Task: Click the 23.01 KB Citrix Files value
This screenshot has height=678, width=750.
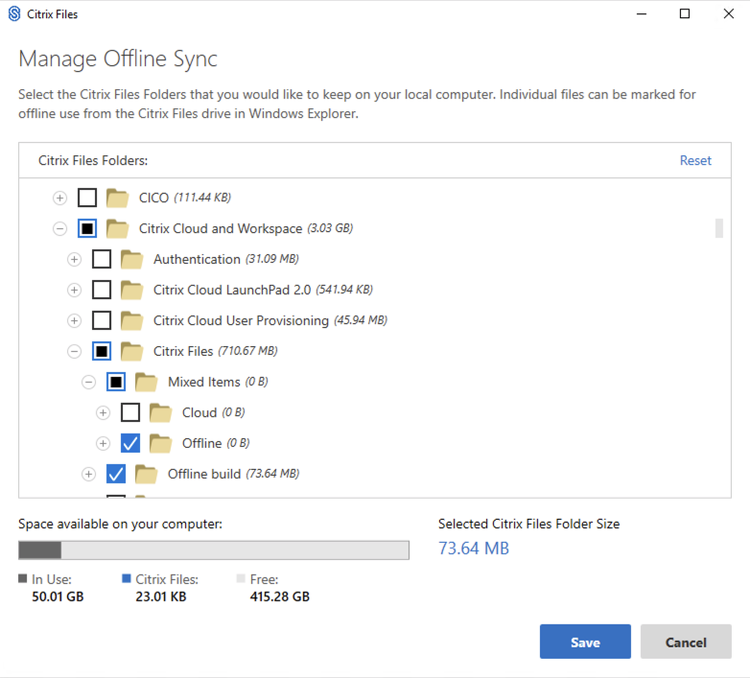Action: pyautogui.click(x=161, y=597)
